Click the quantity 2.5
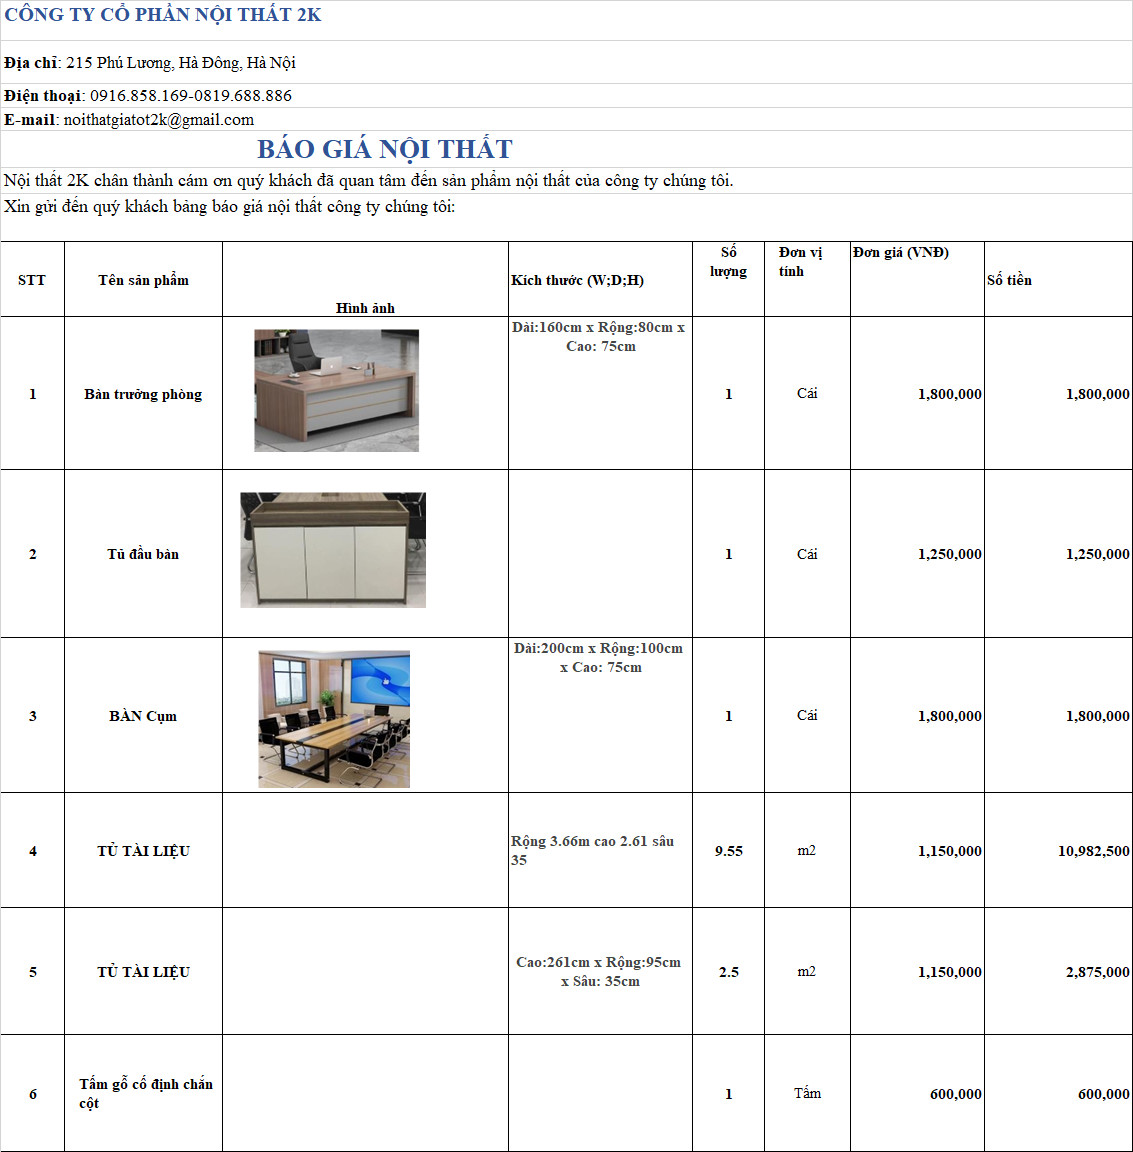Viewport: 1133px width, 1152px height. tap(728, 972)
